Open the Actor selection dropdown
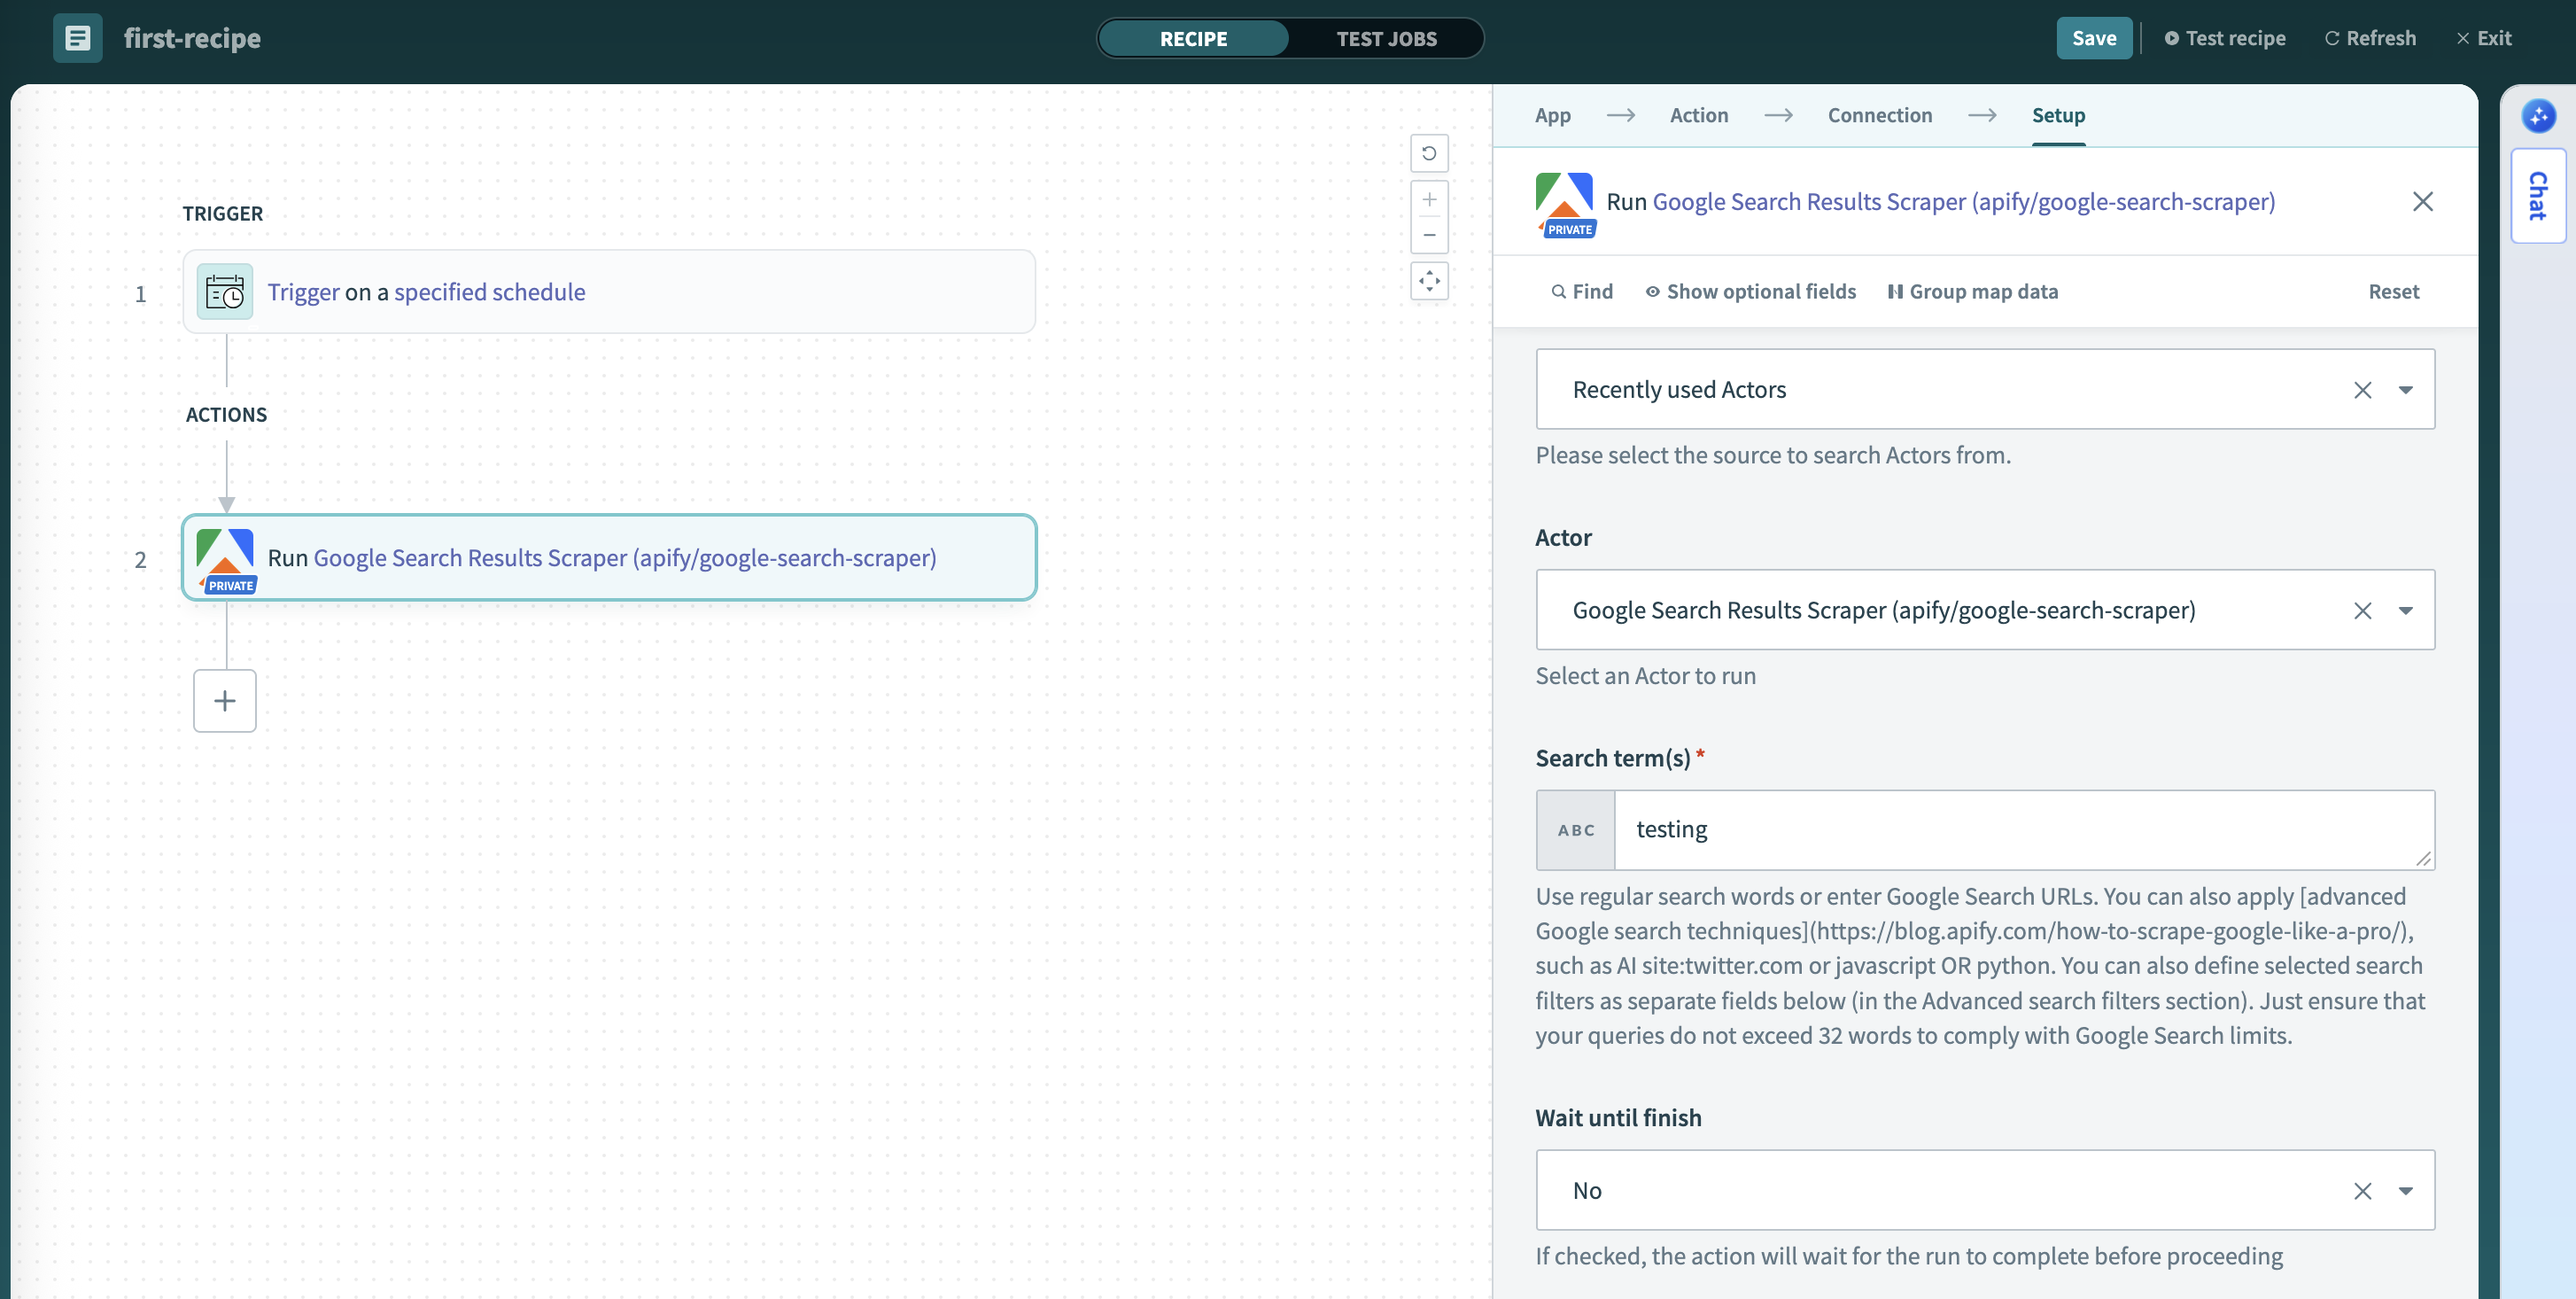The height and width of the screenshot is (1299, 2576). [x=2407, y=610]
